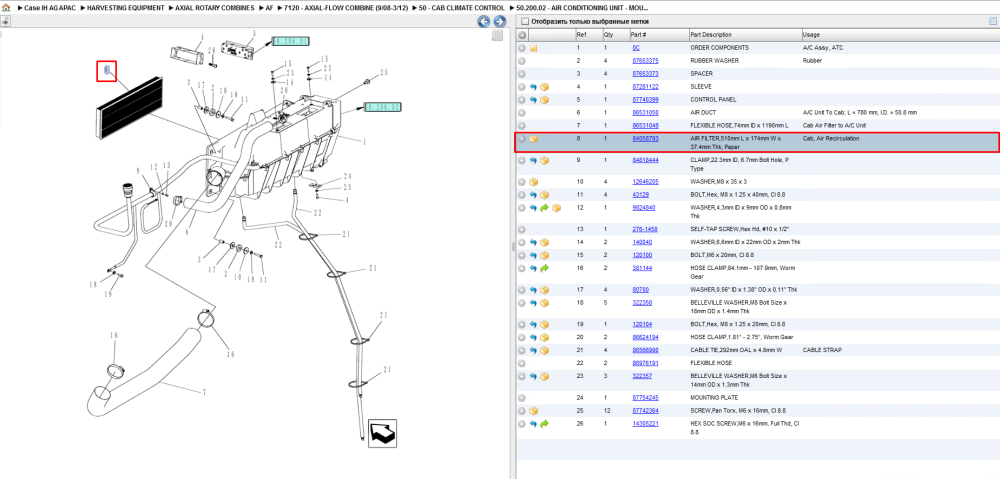Select circle marker for SELF-TAP SCREW row
Viewport: 1000px width, 479px height.
(x=522, y=229)
